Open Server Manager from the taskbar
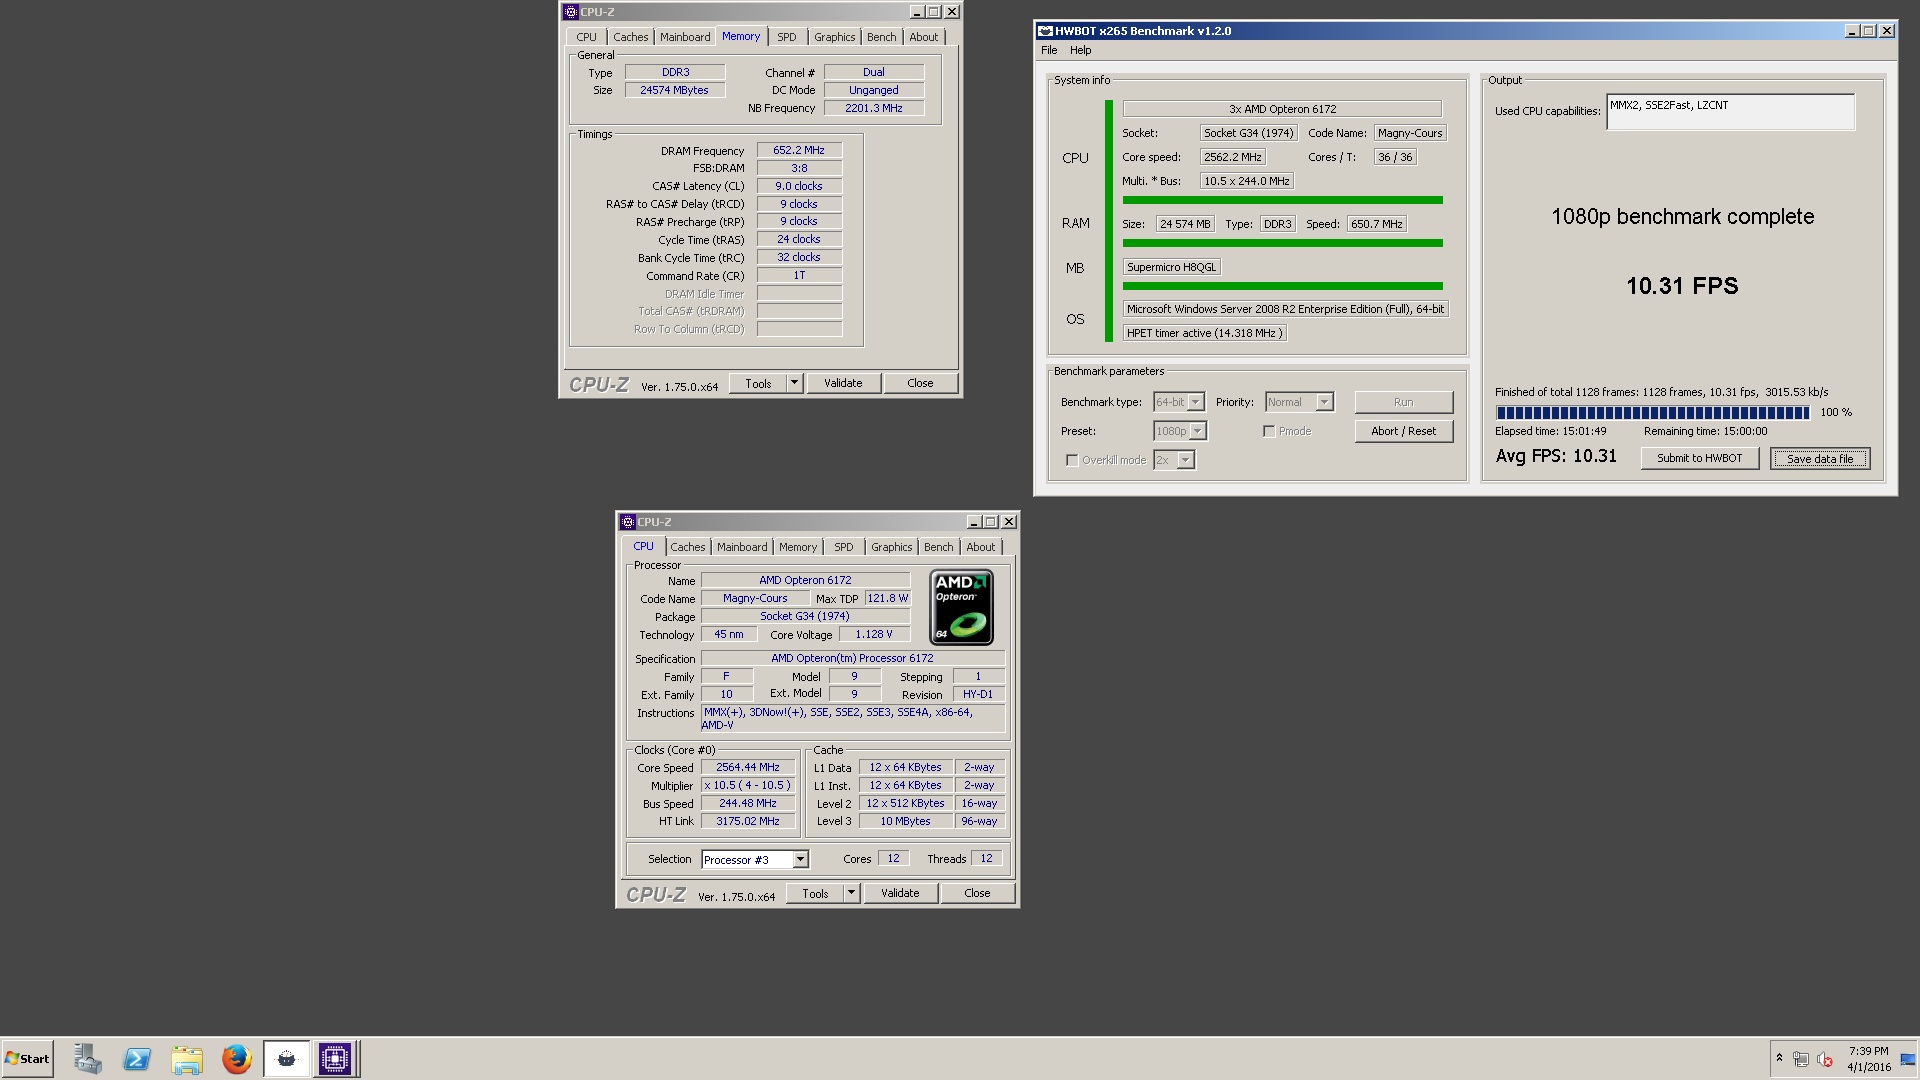1920x1080 pixels. click(x=87, y=1058)
